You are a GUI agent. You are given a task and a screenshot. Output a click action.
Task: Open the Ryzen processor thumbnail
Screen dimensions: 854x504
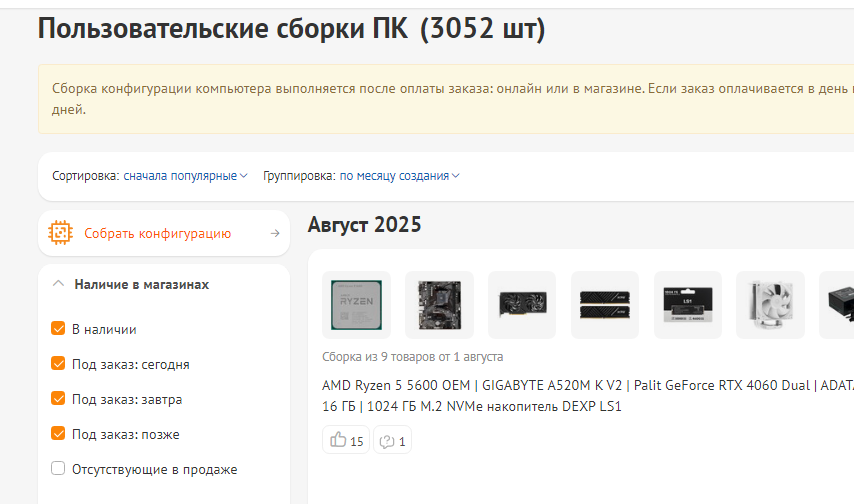(356, 305)
